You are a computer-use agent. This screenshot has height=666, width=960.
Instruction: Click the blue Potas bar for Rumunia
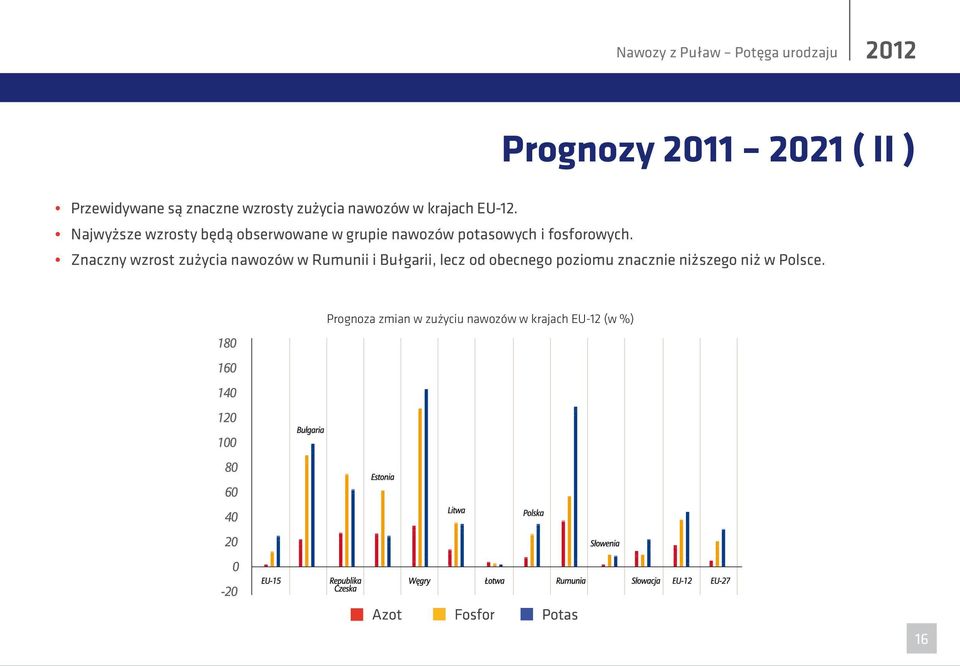pyautogui.click(x=576, y=487)
